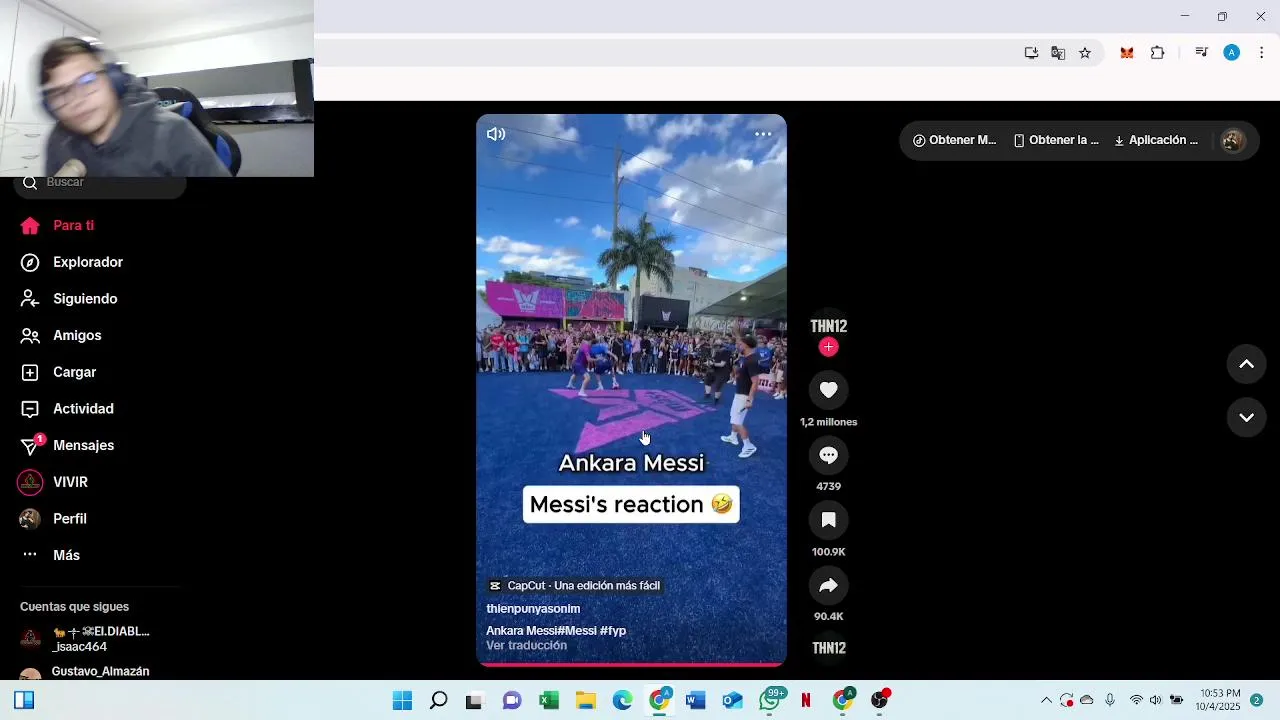
Task: Expand the Más options menu
Action: tap(50, 555)
